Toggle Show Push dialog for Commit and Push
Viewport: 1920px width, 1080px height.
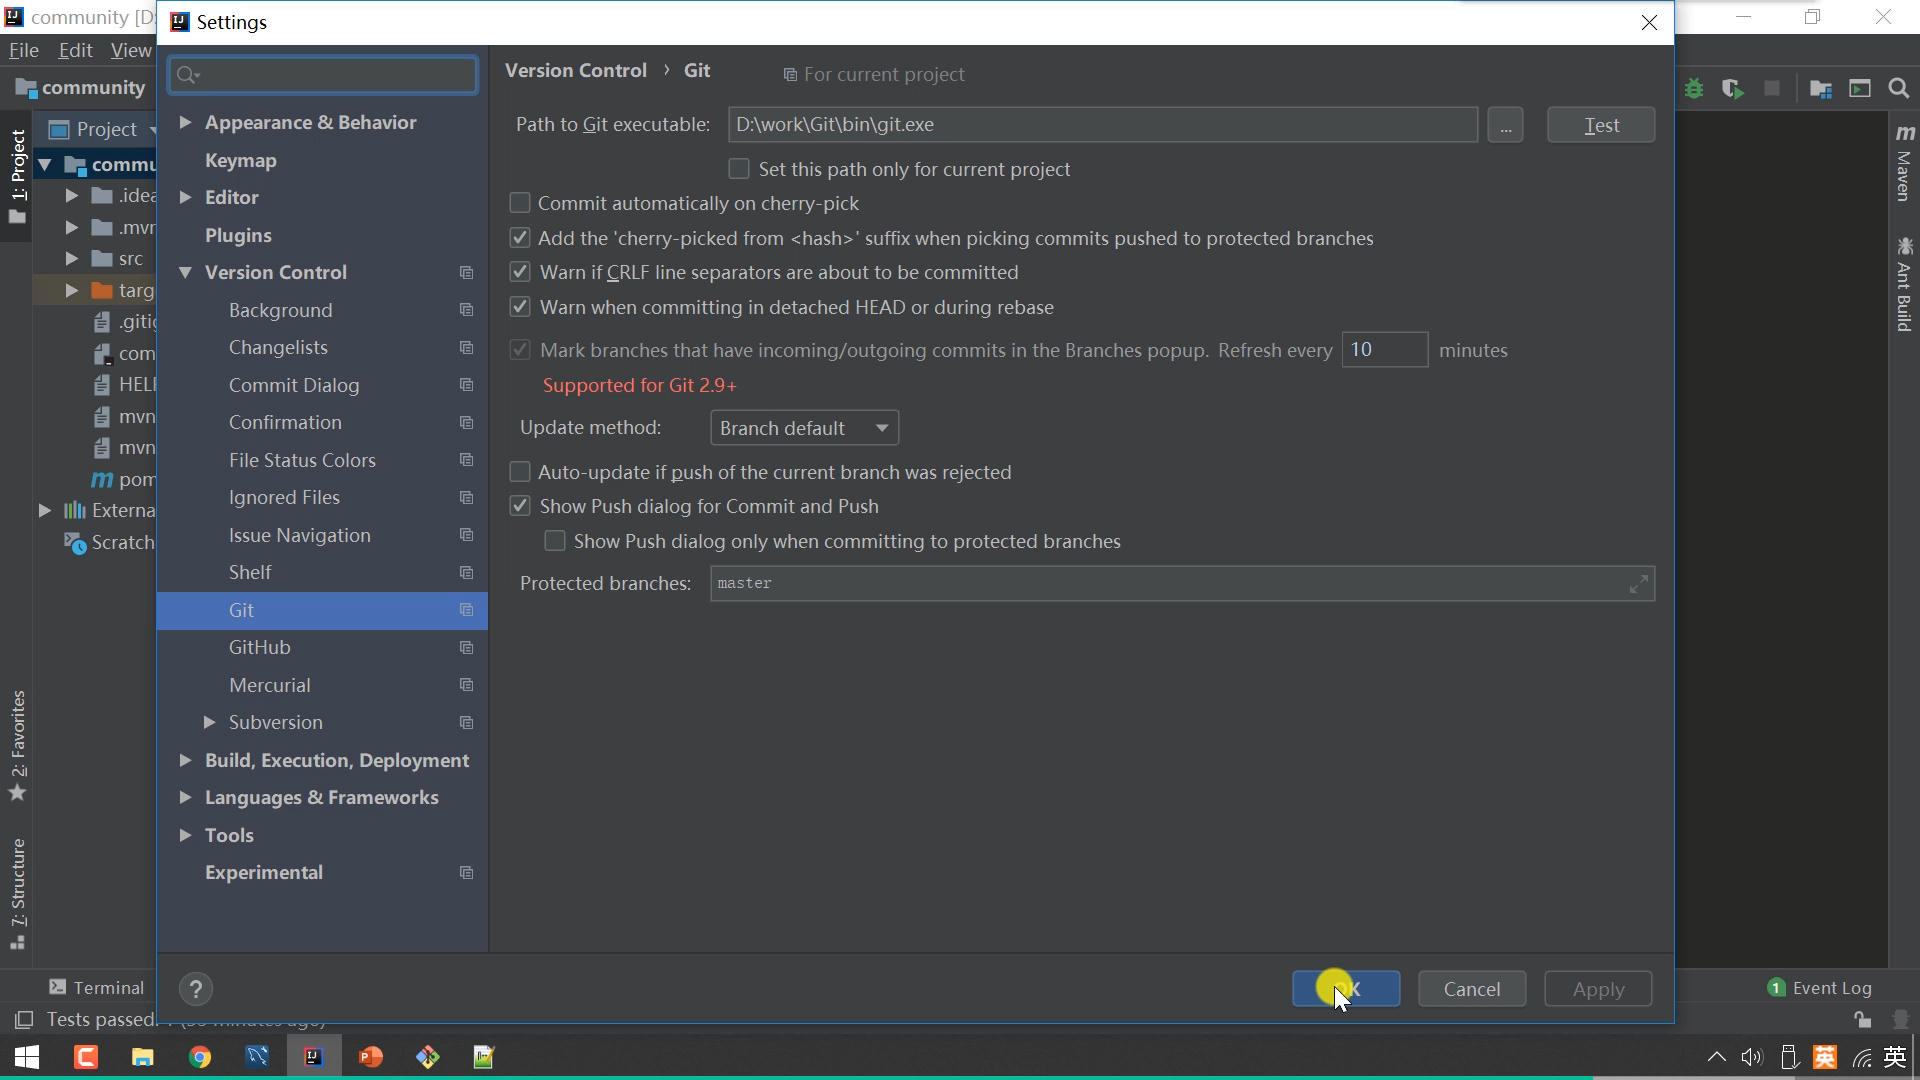point(520,507)
